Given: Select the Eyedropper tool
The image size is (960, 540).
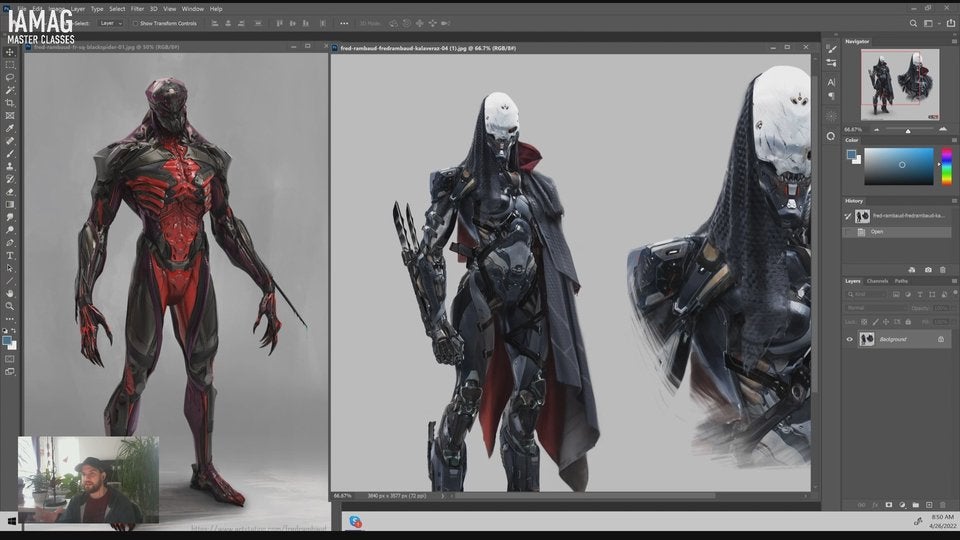Looking at the screenshot, I should coord(10,129).
